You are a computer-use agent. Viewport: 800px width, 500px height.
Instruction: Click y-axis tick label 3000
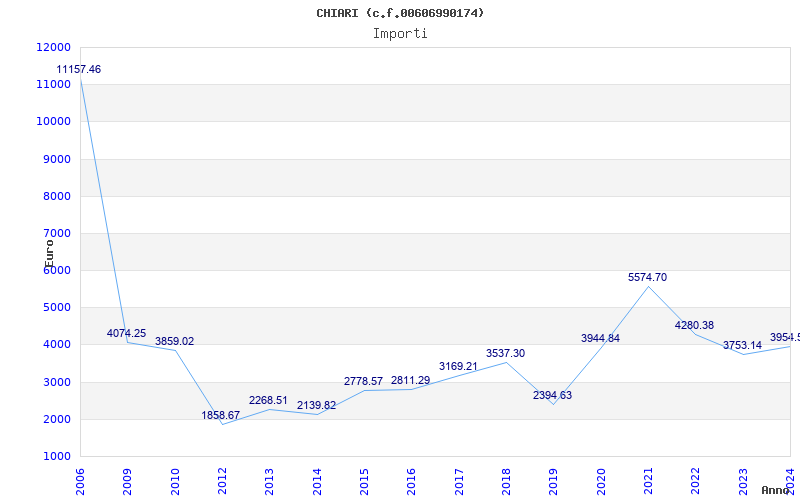pyautogui.click(x=56, y=382)
